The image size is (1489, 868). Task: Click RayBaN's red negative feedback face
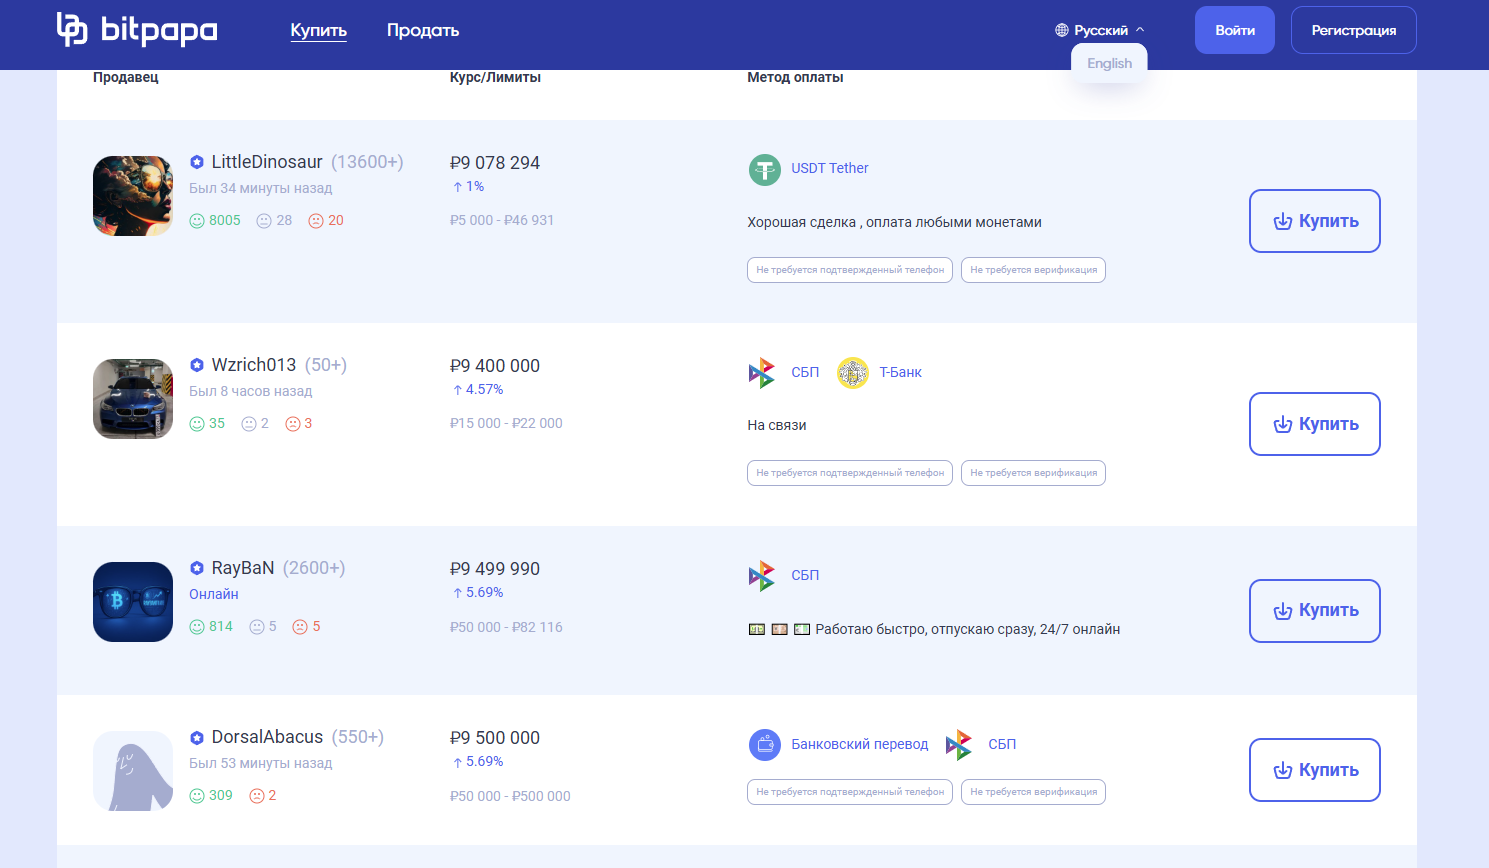(299, 627)
